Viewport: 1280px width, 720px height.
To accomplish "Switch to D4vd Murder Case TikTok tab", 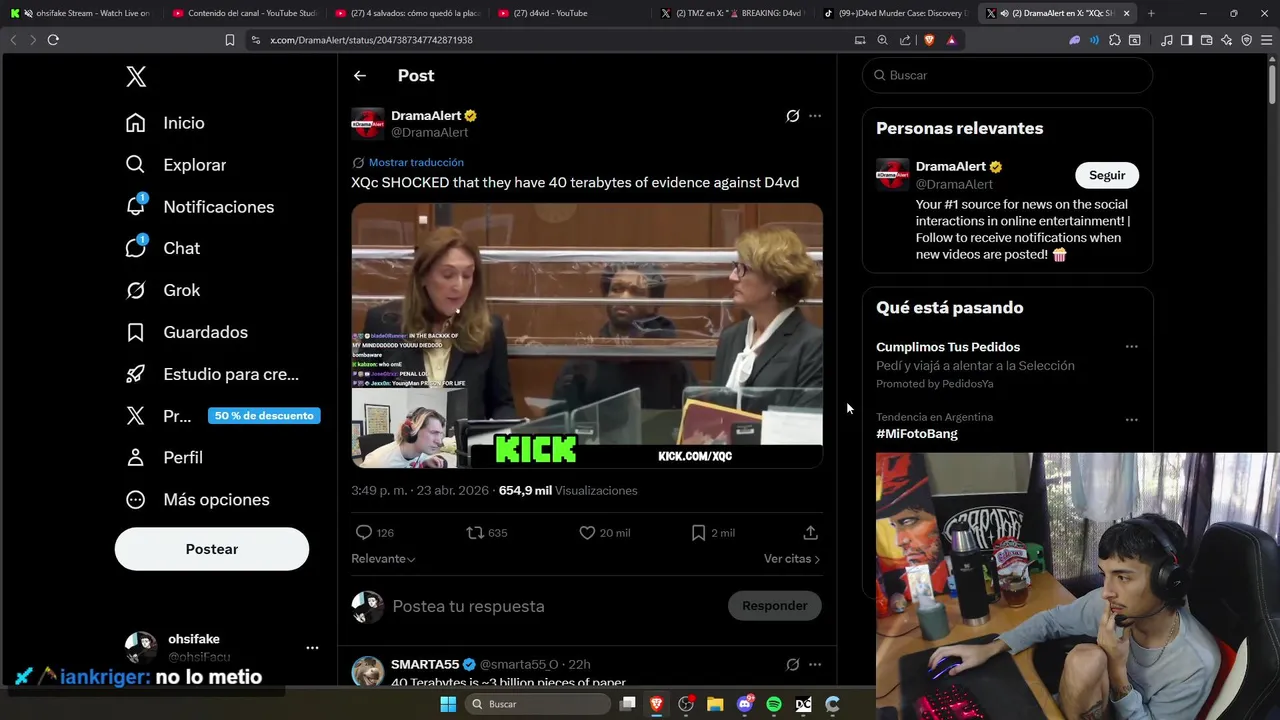I will pyautogui.click(x=897, y=13).
